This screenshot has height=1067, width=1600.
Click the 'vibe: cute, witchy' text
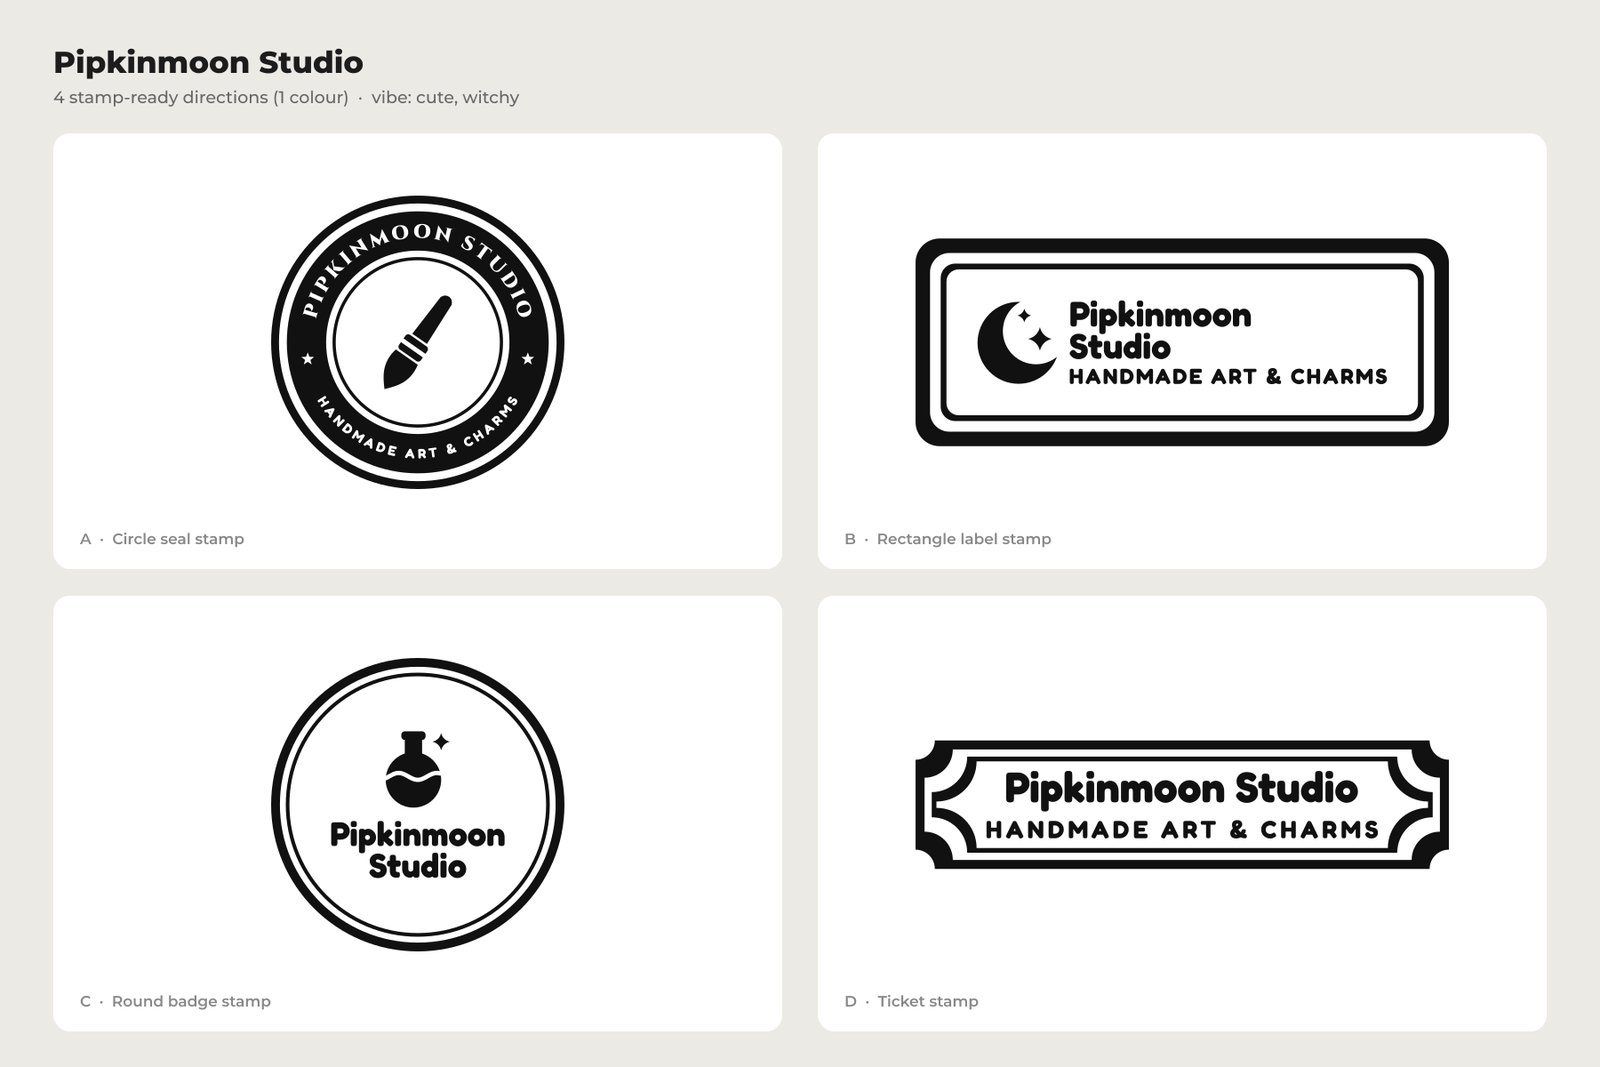[445, 97]
